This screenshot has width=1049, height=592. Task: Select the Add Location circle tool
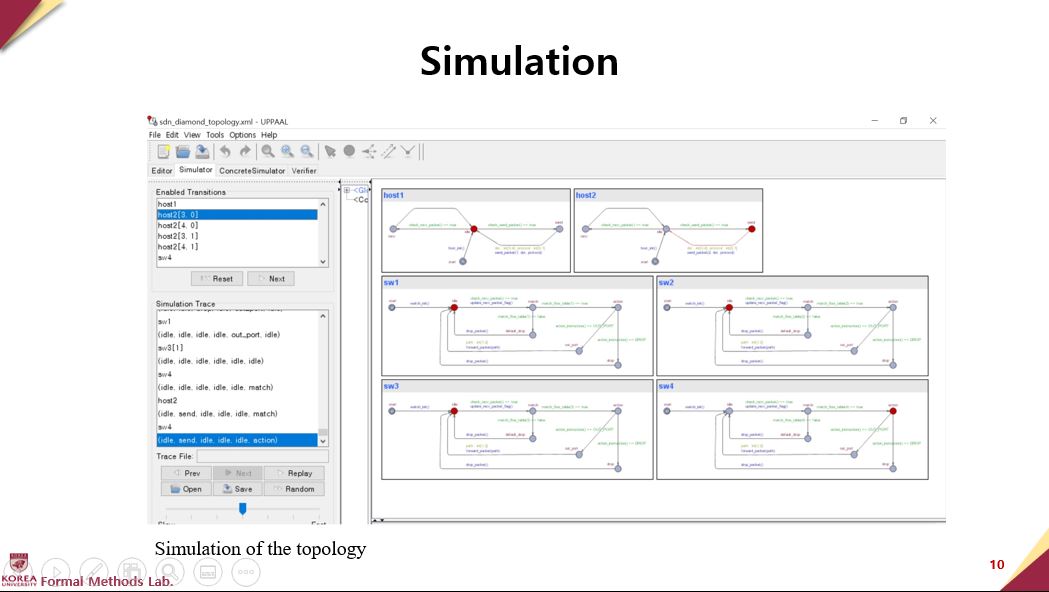pos(349,152)
